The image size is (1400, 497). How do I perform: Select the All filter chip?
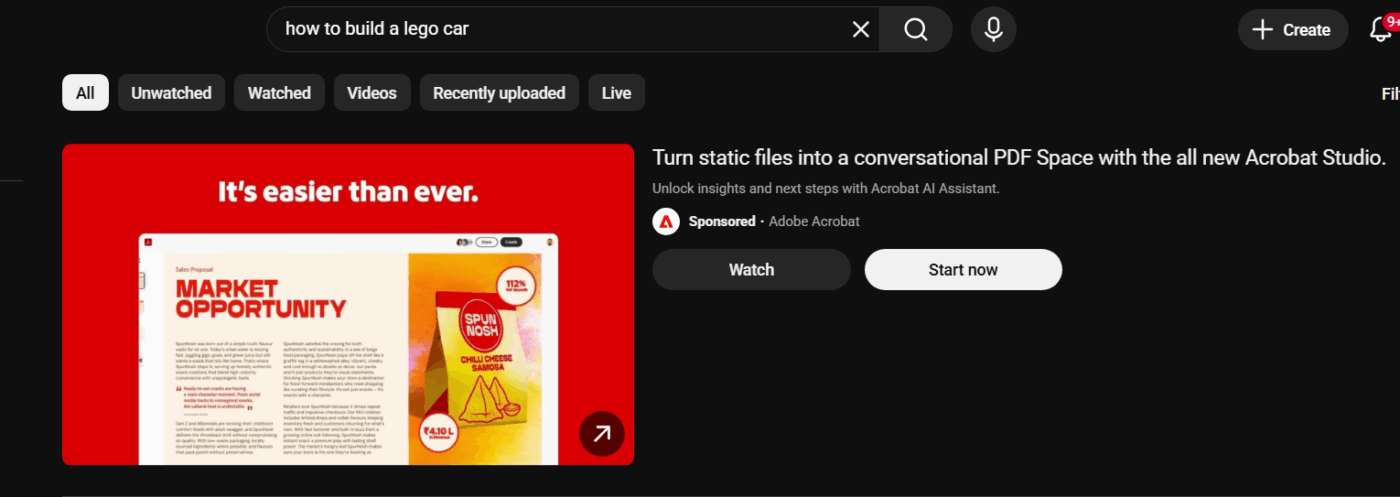85,93
